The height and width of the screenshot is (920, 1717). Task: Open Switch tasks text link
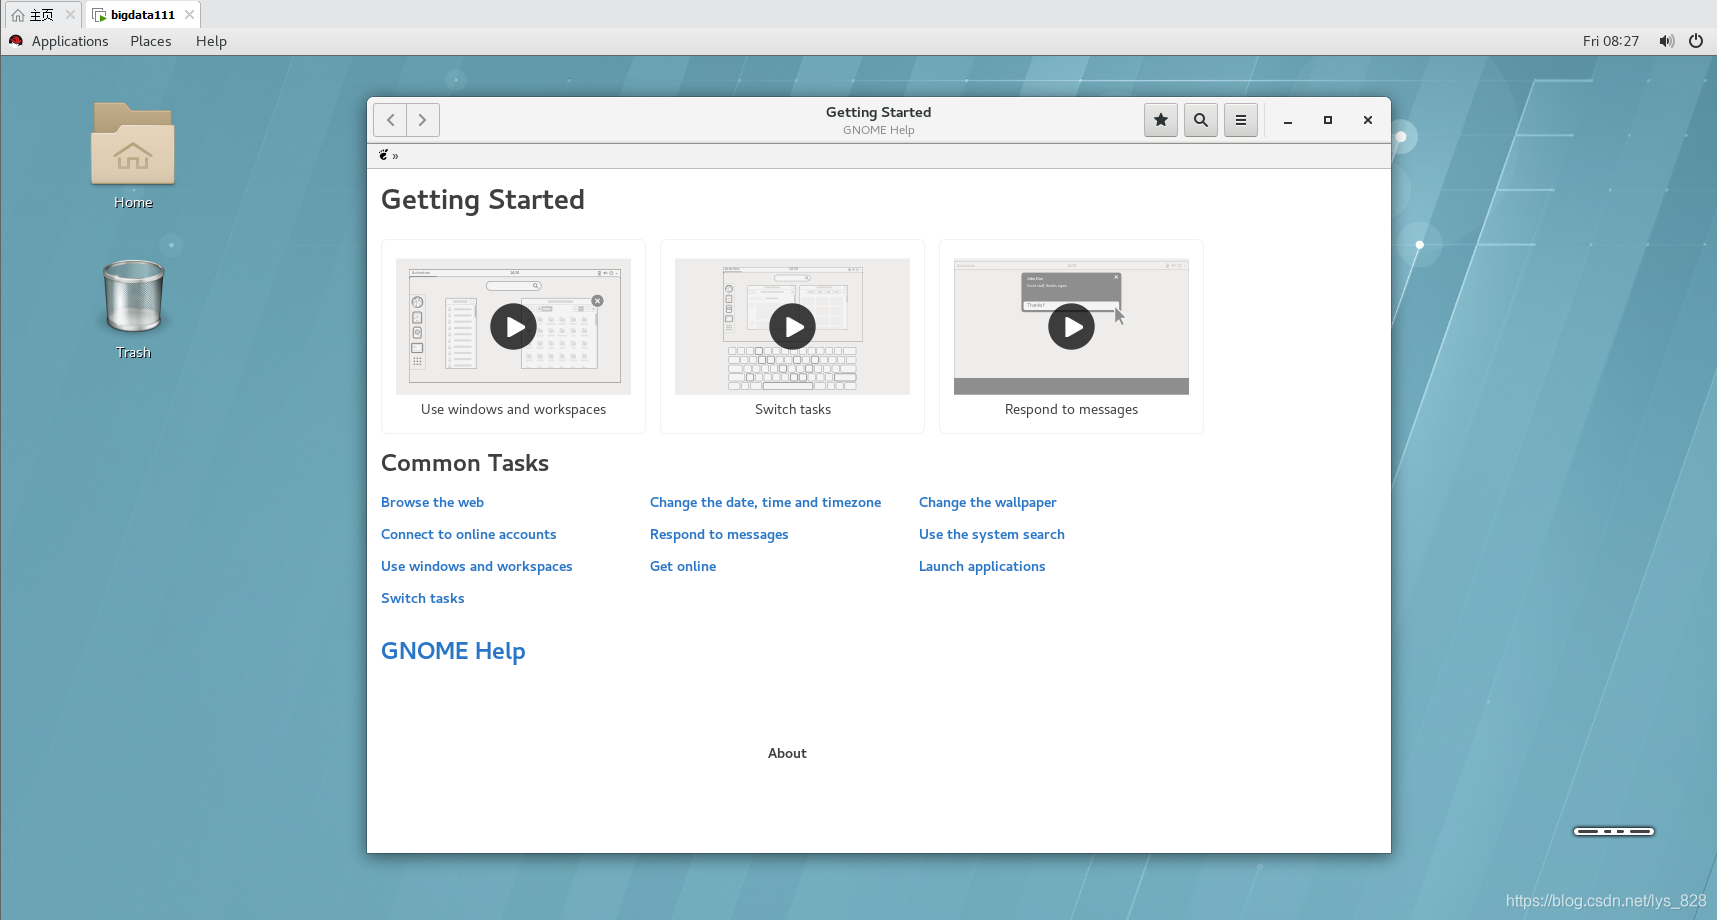[x=422, y=598]
